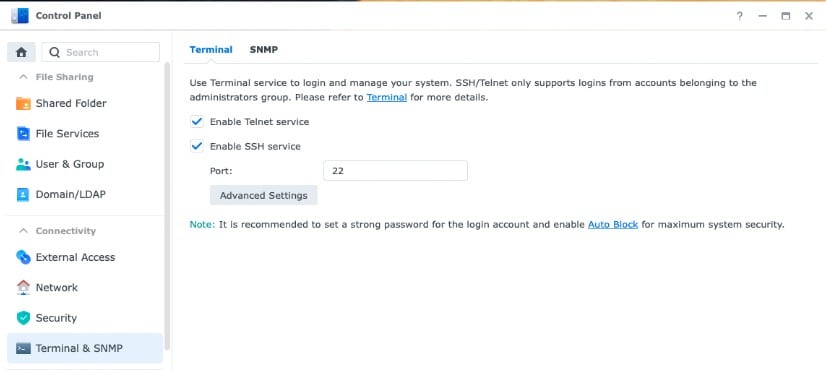Viewport: 826px width, 370px height.
Task: Open External Access icon
Action: click(x=23, y=257)
